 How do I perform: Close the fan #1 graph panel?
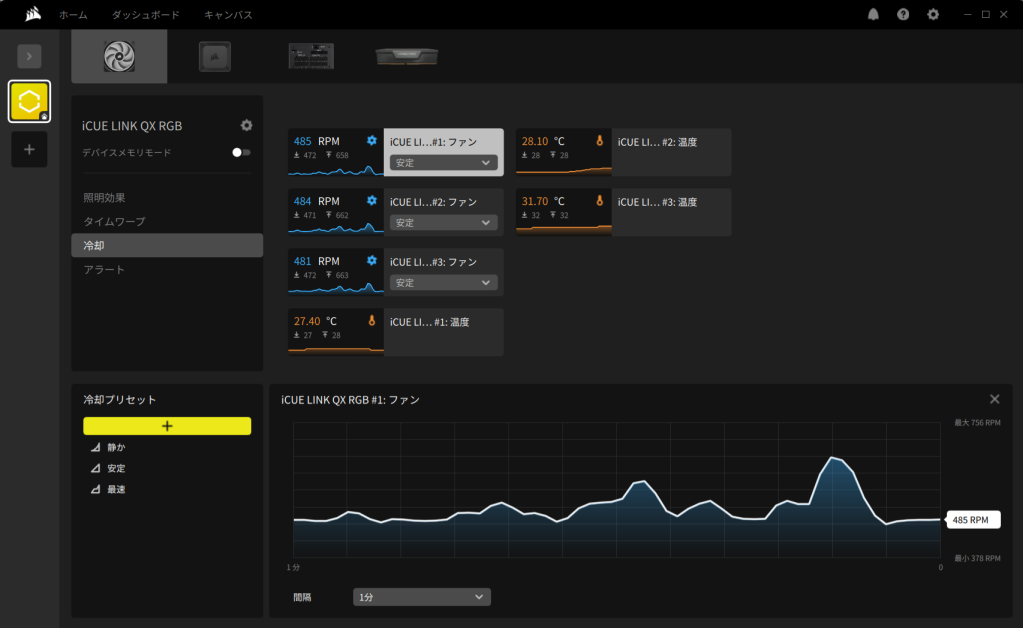994,399
